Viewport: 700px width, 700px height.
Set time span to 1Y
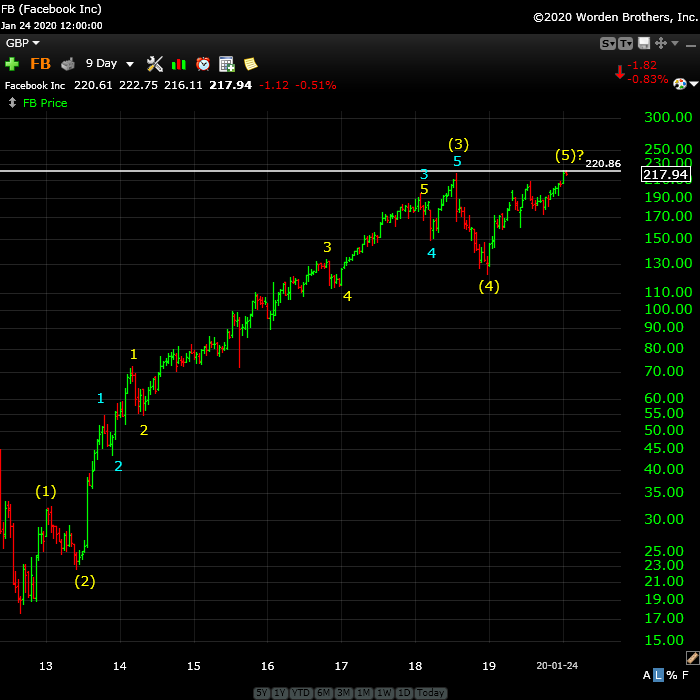click(279, 693)
